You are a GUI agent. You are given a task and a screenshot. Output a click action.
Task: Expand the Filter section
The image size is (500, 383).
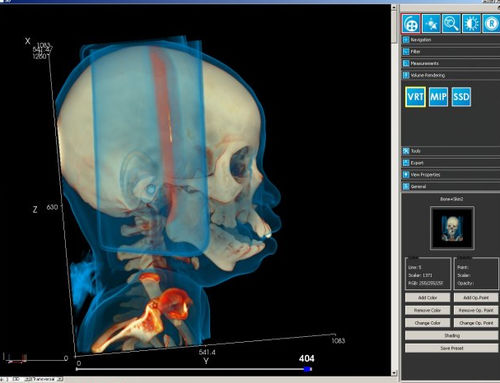pyautogui.click(x=451, y=52)
